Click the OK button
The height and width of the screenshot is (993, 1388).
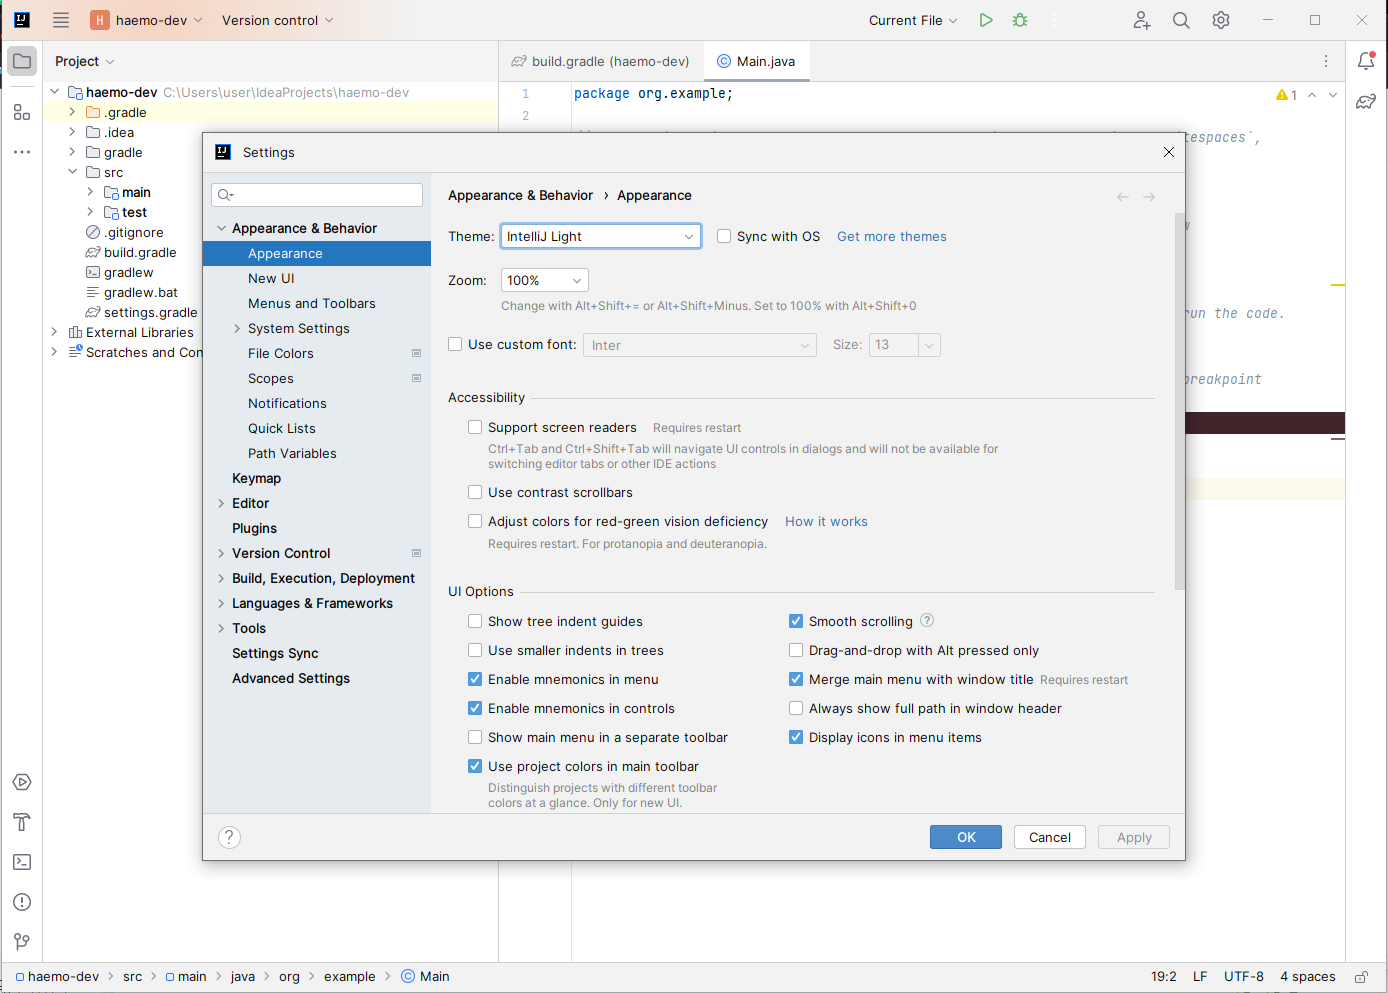point(966,837)
